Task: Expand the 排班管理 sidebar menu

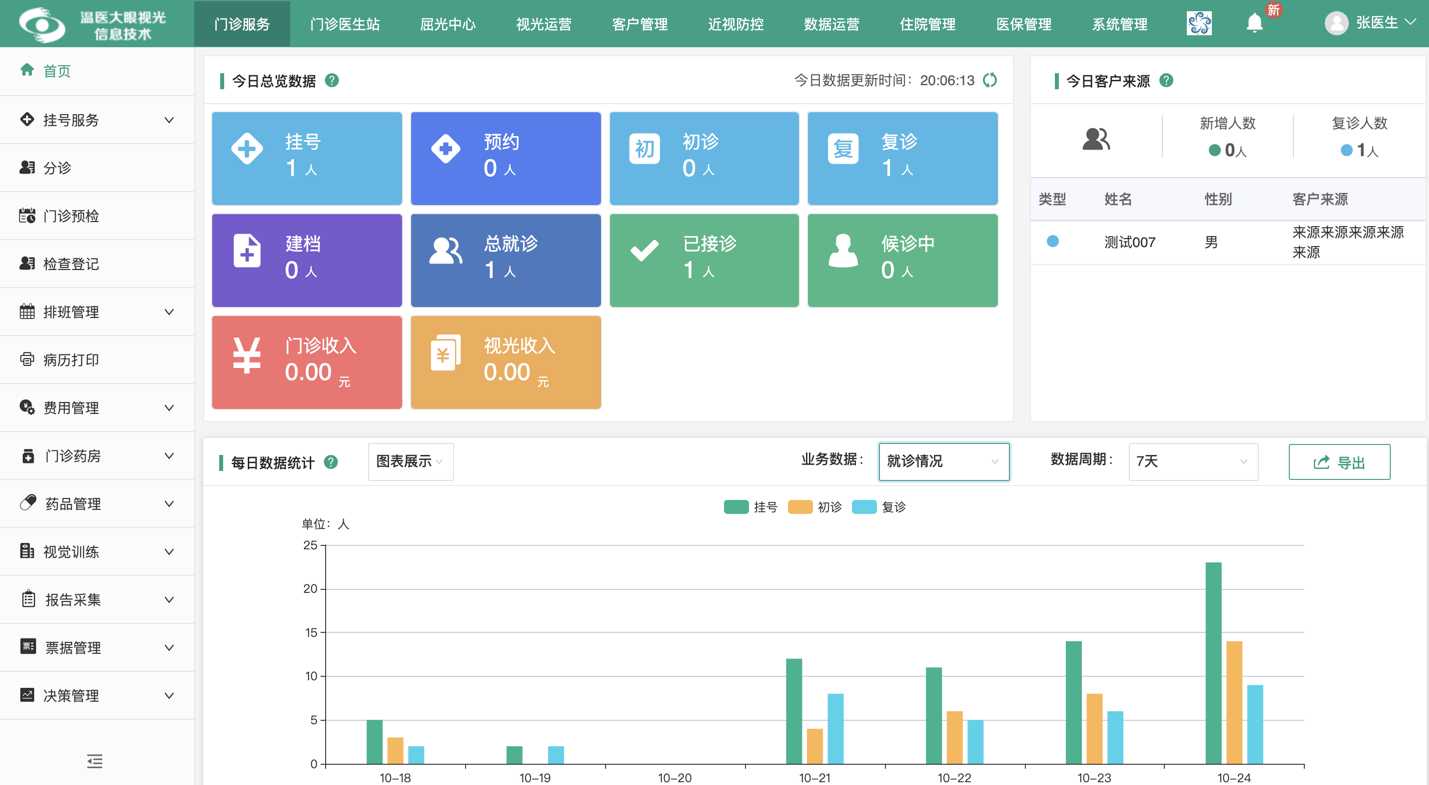Action: tap(97, 311)
